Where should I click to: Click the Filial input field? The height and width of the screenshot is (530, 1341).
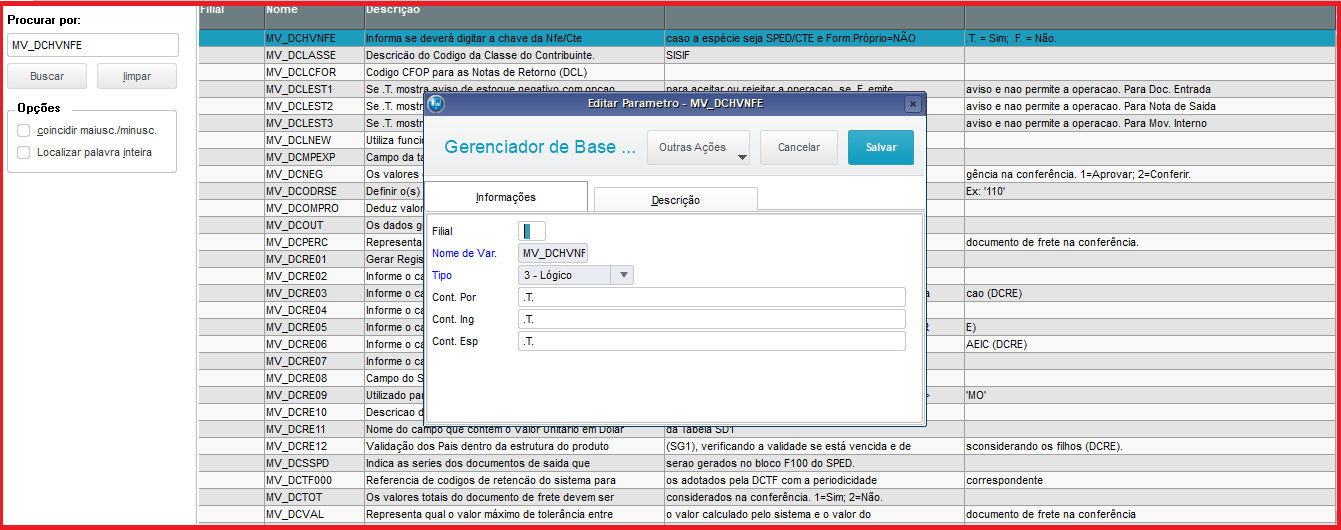point(532,231)
